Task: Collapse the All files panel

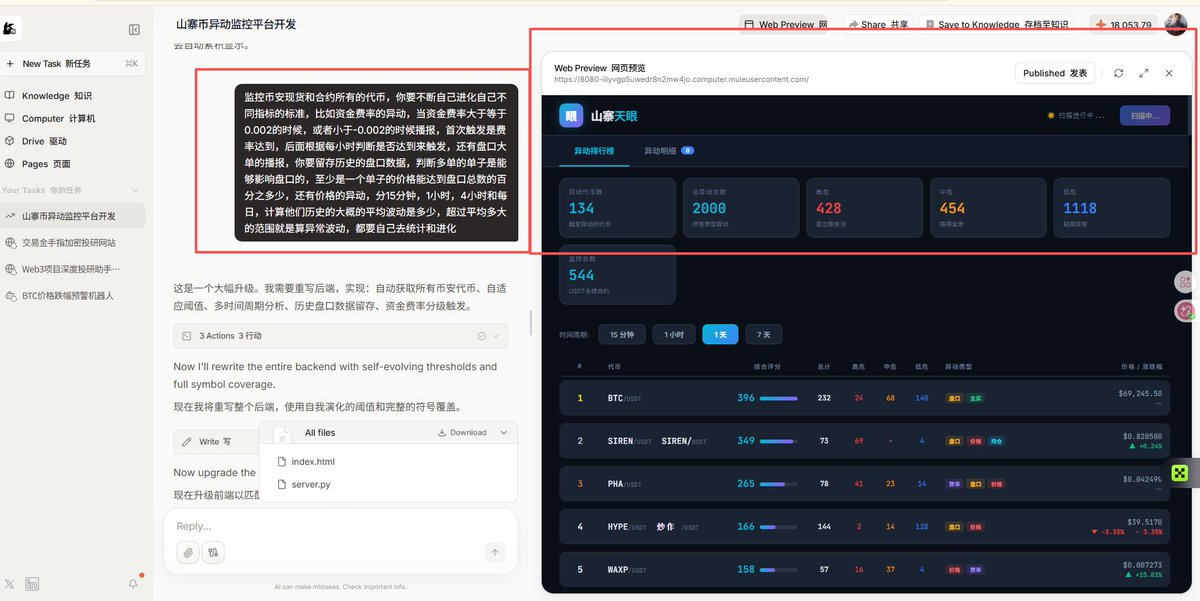Action: pos(504,432)
